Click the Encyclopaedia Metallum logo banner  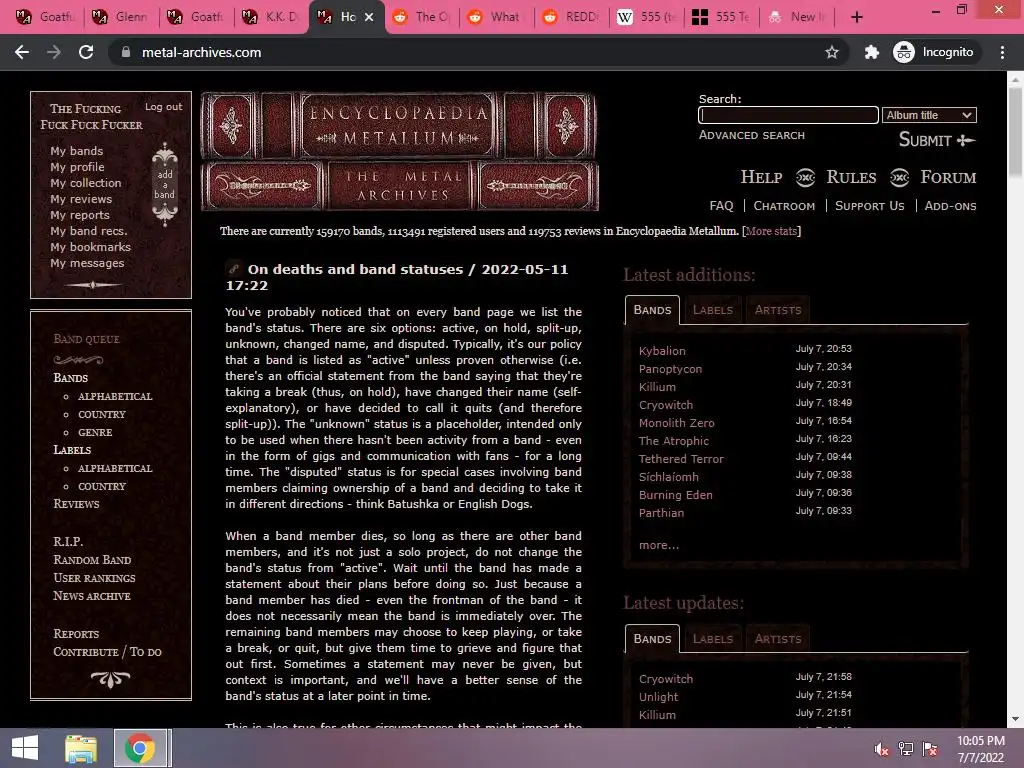click(399, 151)
